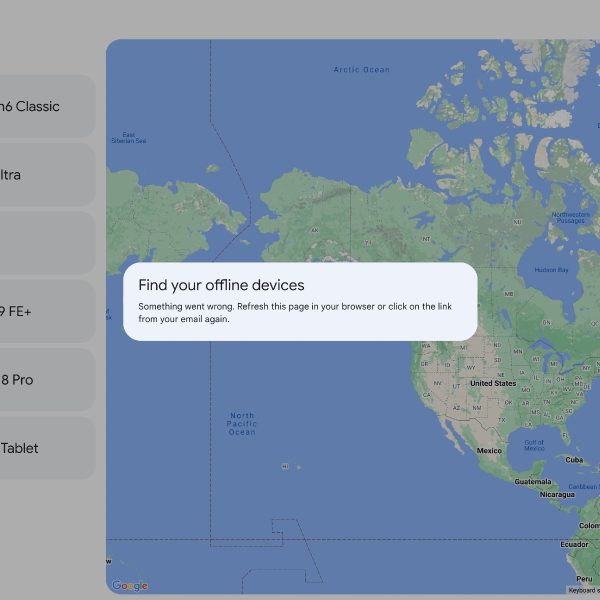Click the Google logo on the map
This screenshot has height=600, width=600.
point(130,586)
